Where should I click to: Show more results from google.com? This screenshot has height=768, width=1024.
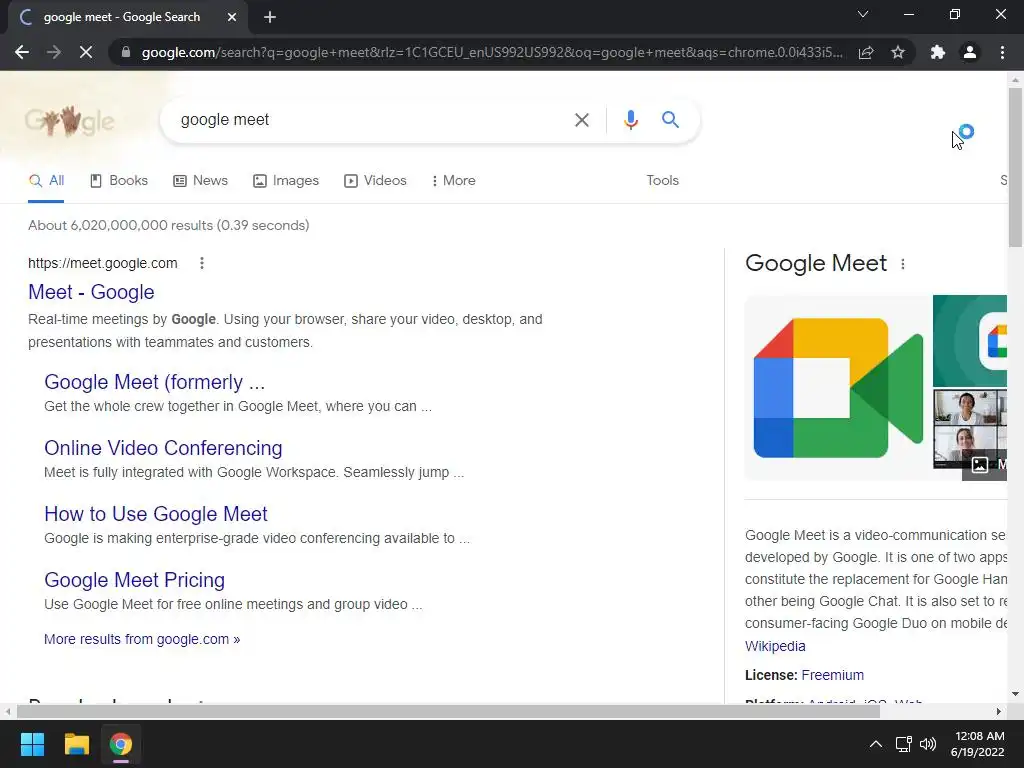pos(142,639)
